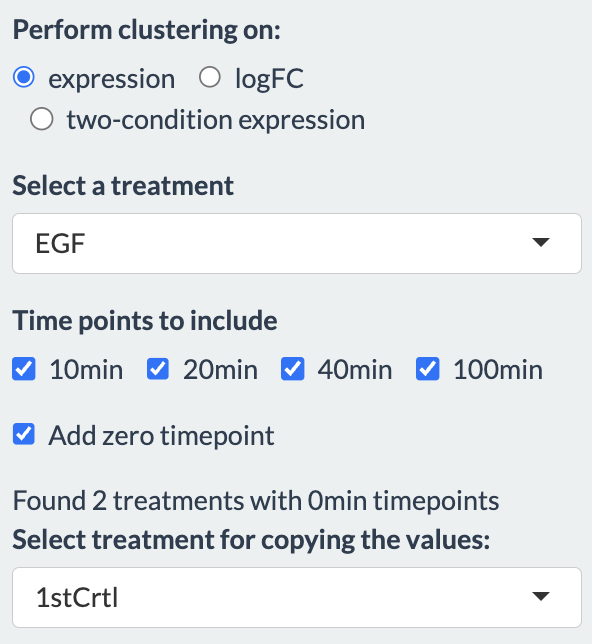Screen dimensions: 592x644
Task: Uncheck the 10min time point
Action: (x=24, y=369)
